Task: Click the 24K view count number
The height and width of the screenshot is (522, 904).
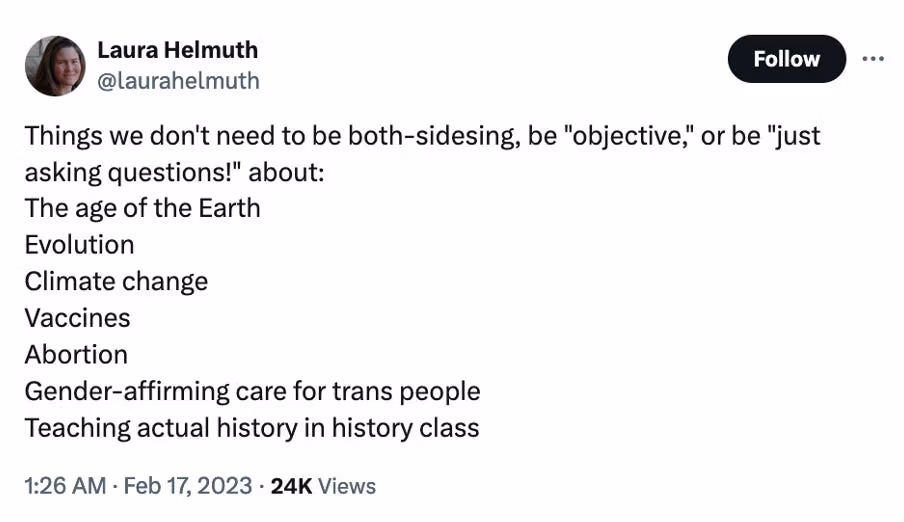Action: coord(292,486)
